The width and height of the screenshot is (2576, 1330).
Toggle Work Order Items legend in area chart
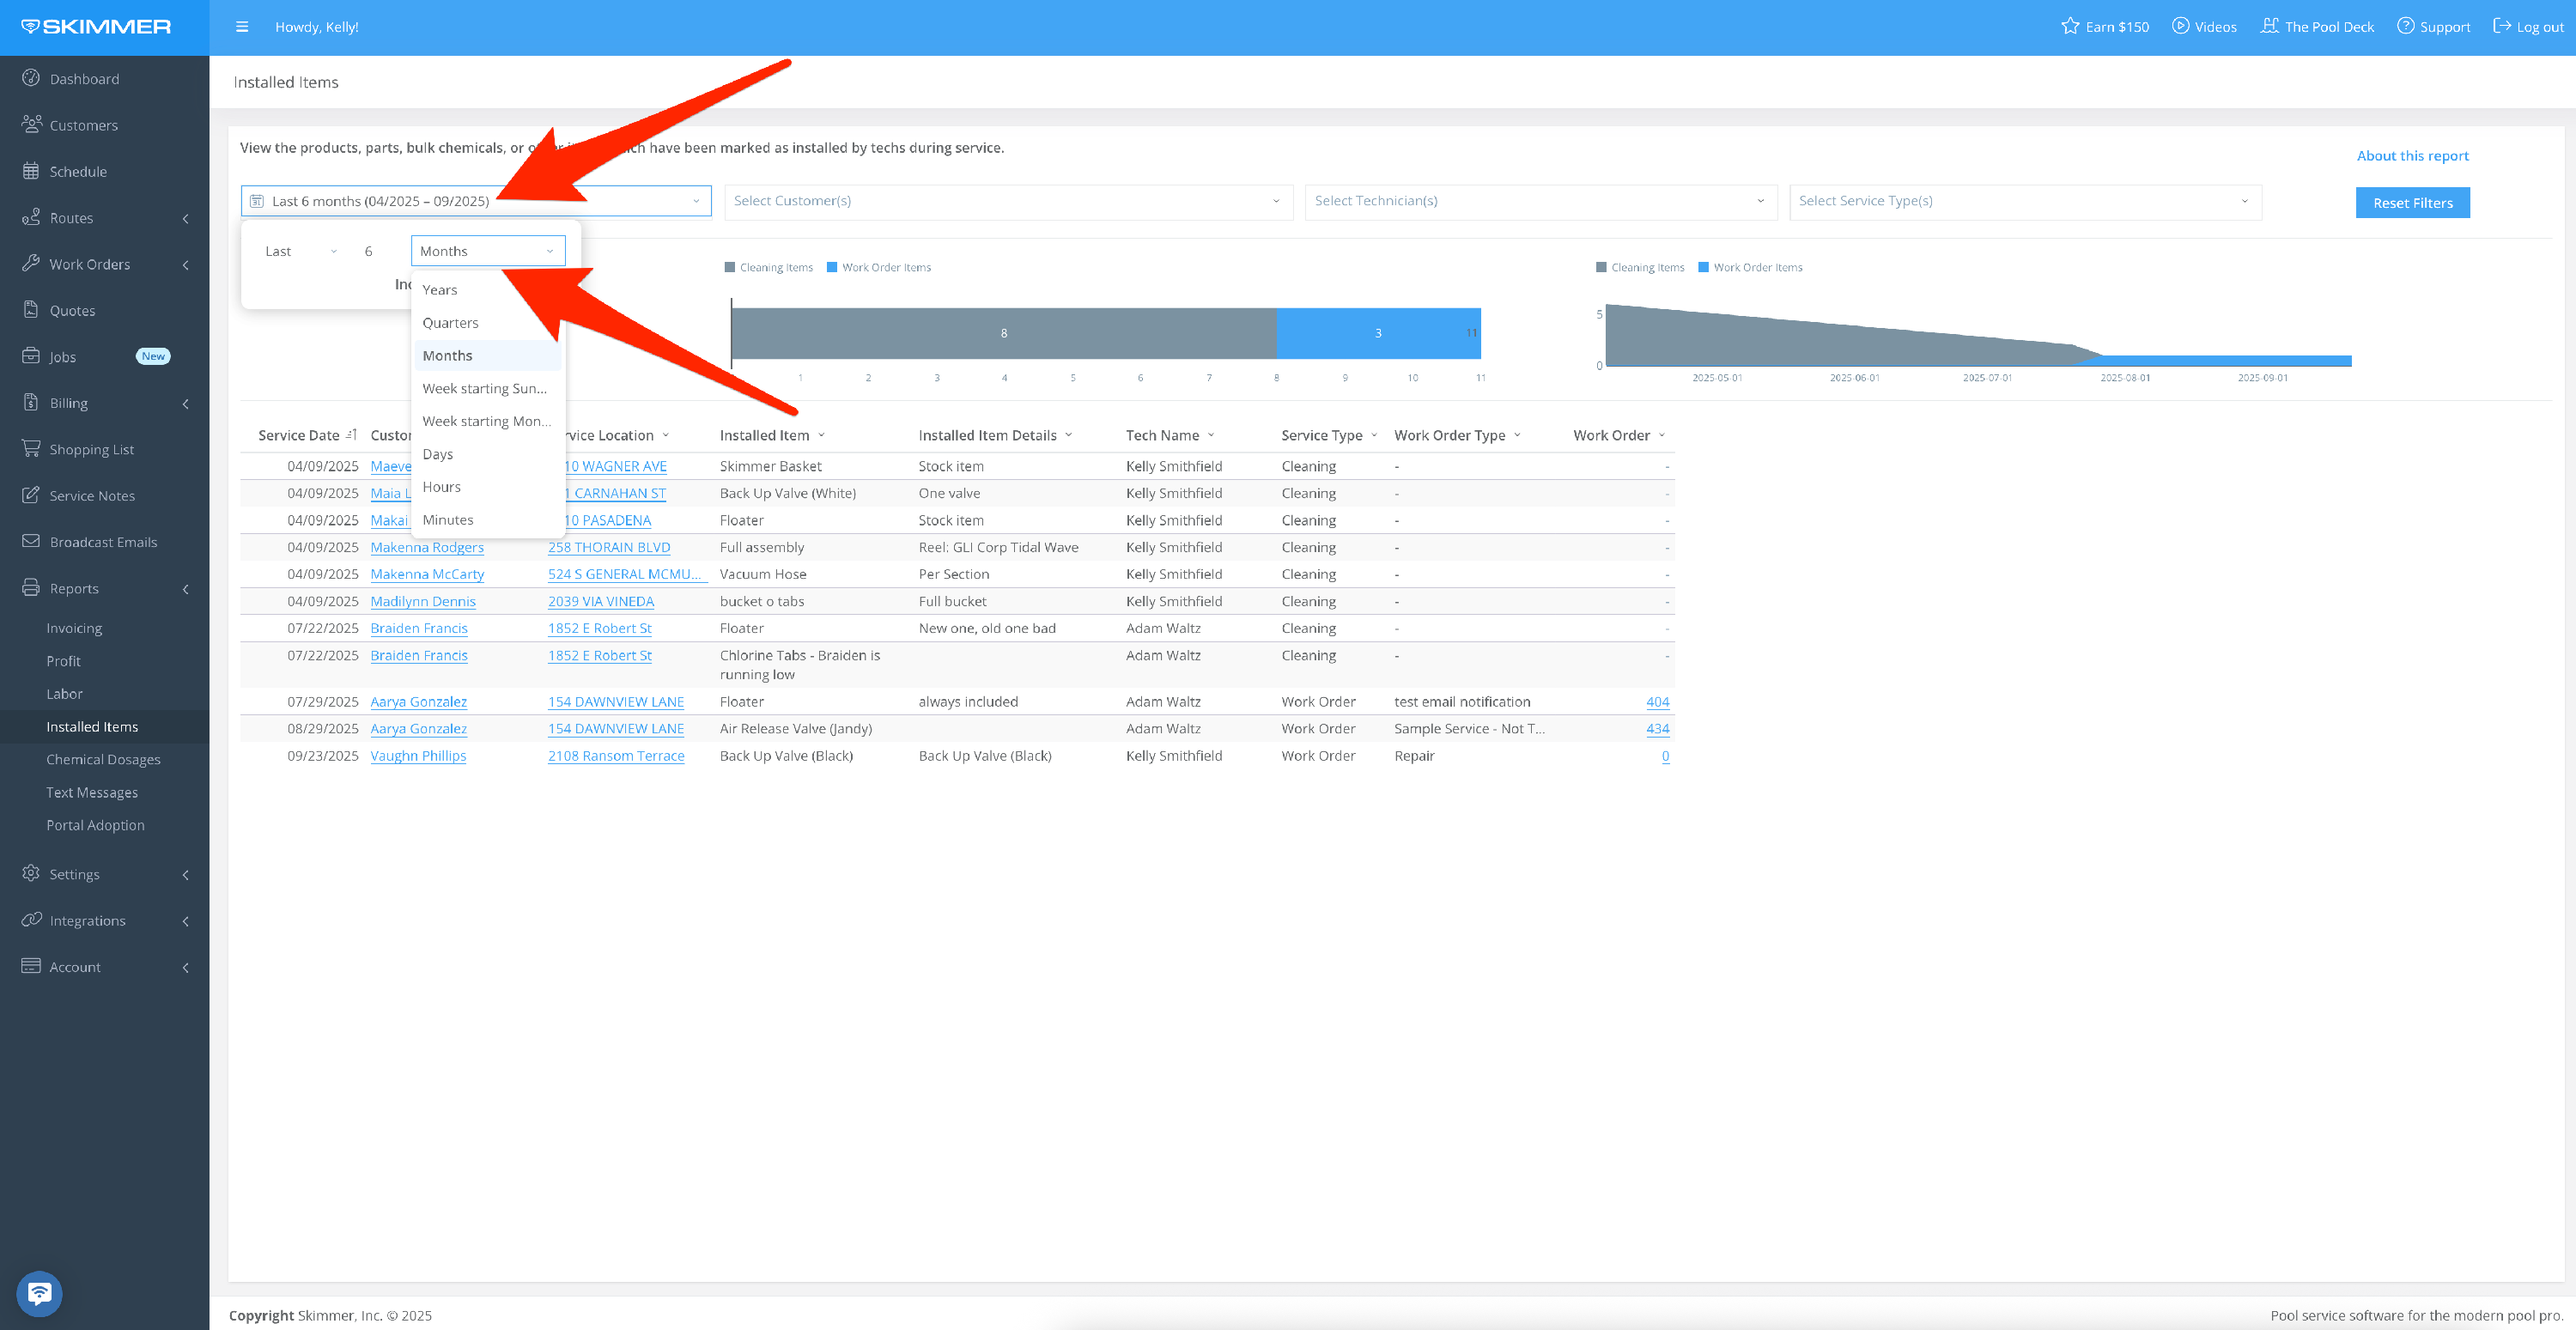point(1751,267)
